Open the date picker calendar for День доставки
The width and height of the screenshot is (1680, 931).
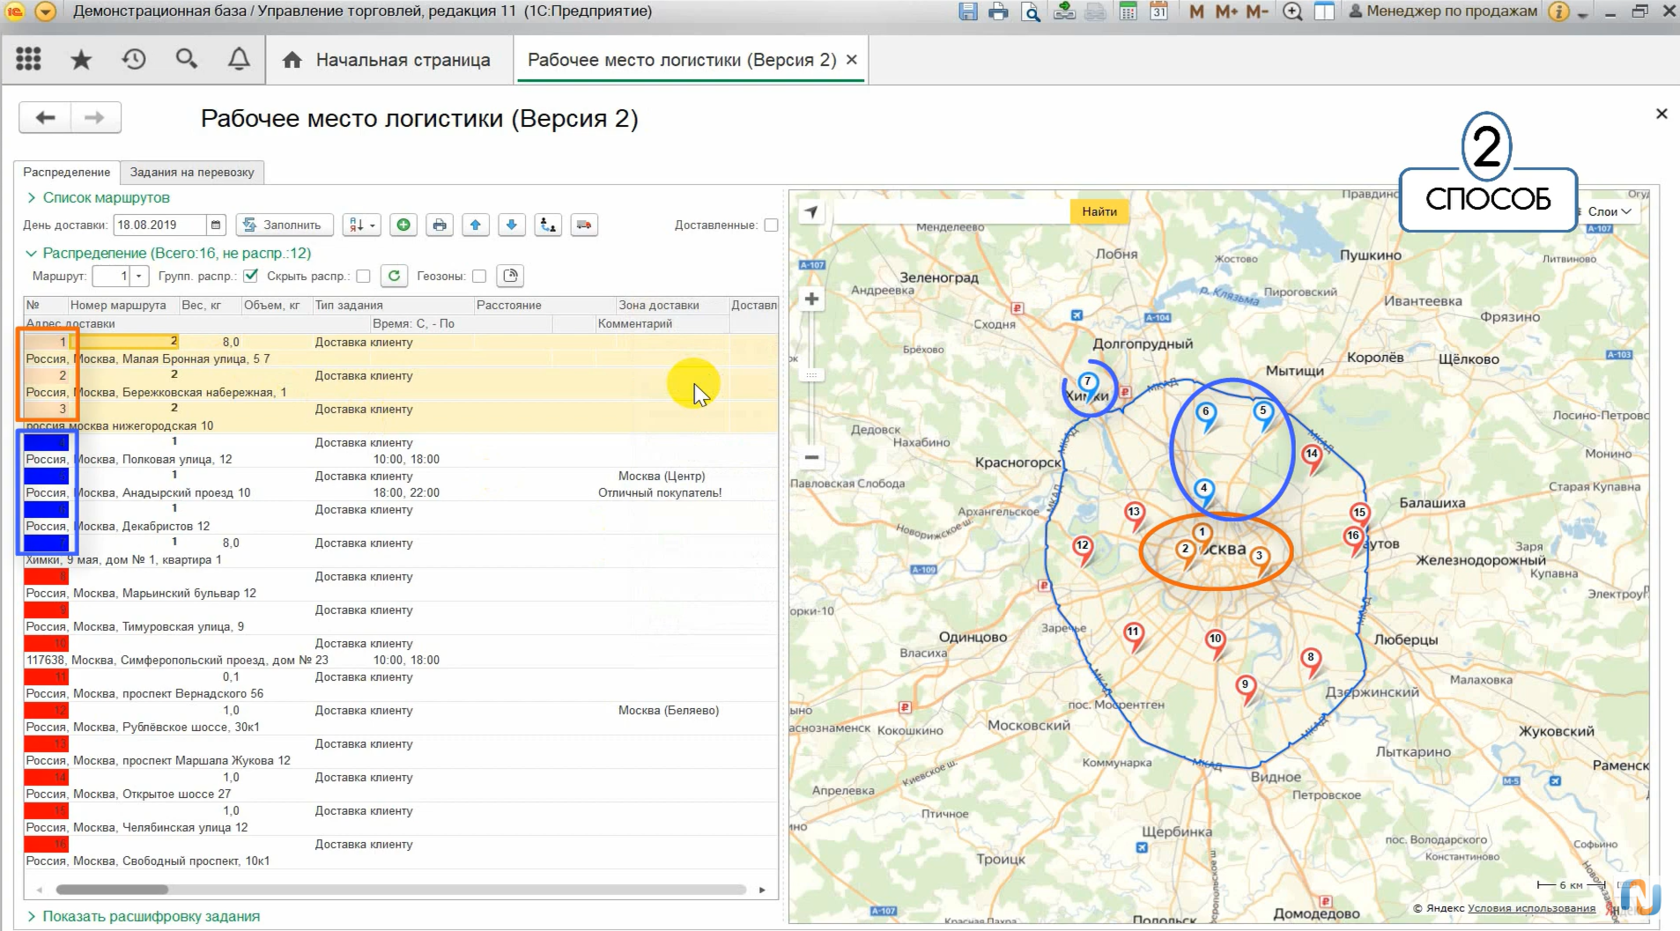[215, 225]
